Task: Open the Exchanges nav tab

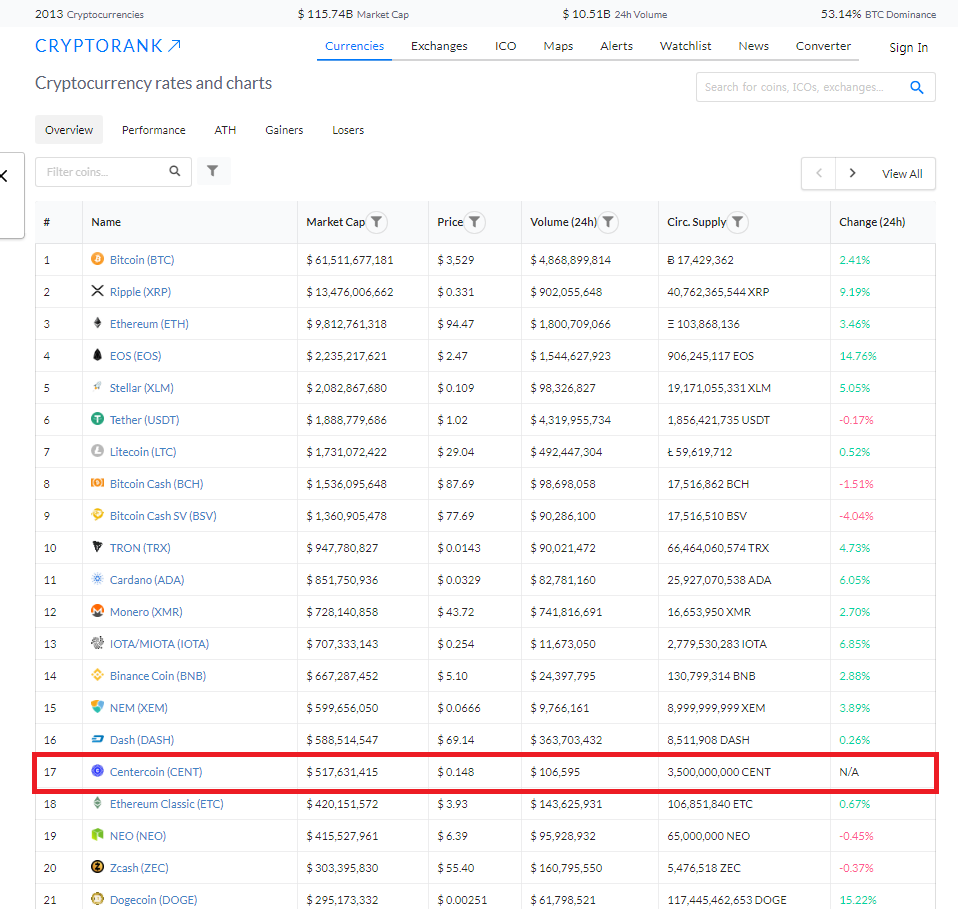Action: coord(439,46)
